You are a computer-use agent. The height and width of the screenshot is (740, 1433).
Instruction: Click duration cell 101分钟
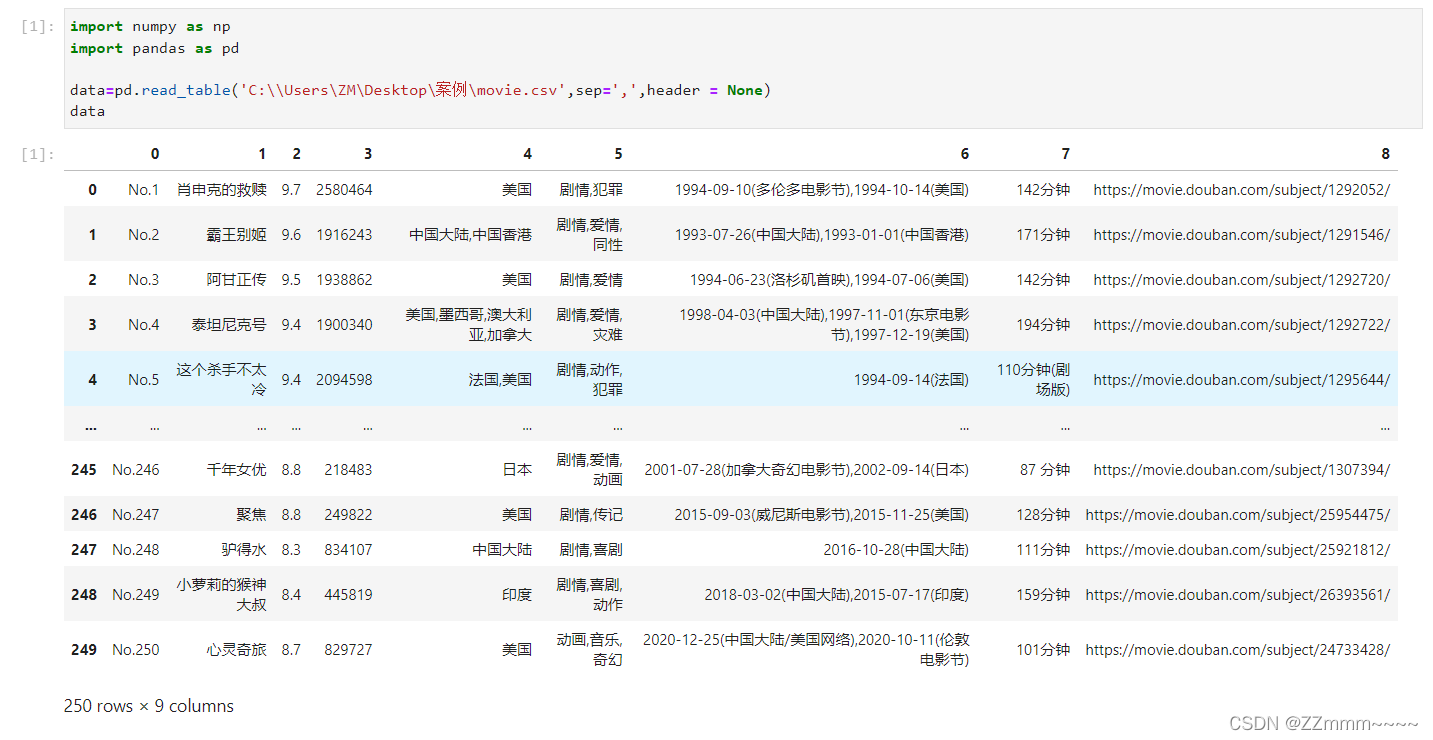(x=1043, y=649)
